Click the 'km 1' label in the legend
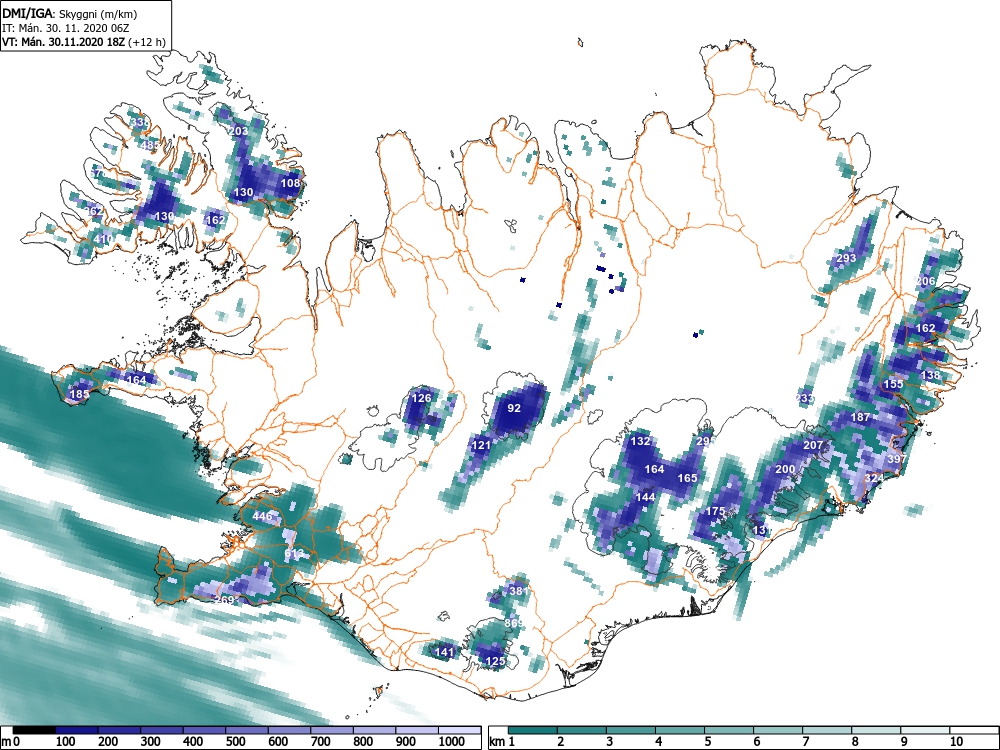 coord(503,741)
